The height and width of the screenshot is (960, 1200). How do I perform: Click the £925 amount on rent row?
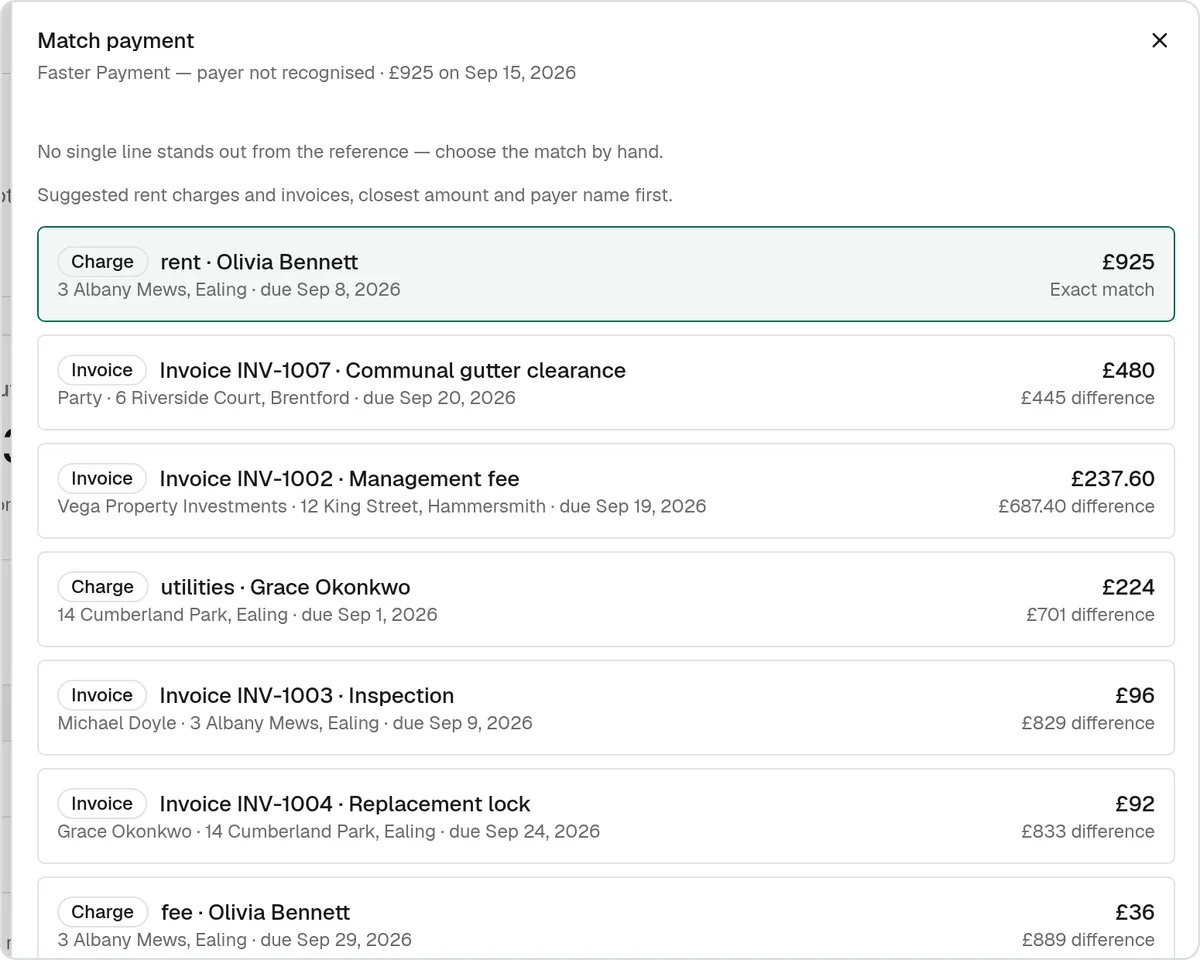point(1128,262)
